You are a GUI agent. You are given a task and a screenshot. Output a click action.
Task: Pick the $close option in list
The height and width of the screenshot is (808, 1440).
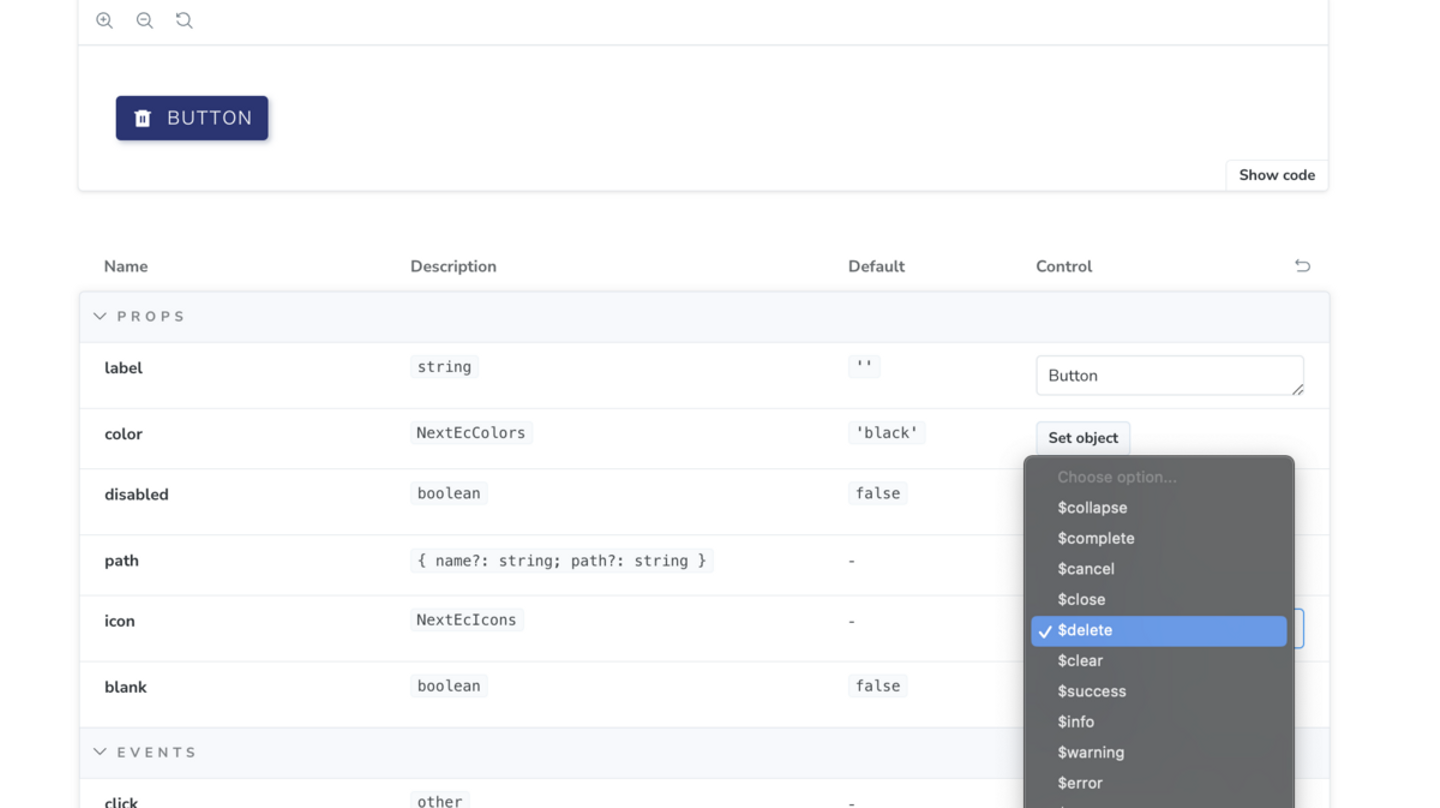1081,599
